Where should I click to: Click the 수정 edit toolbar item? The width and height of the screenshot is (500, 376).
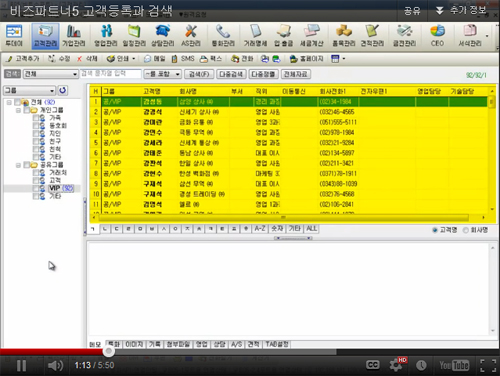click(59, 59)
